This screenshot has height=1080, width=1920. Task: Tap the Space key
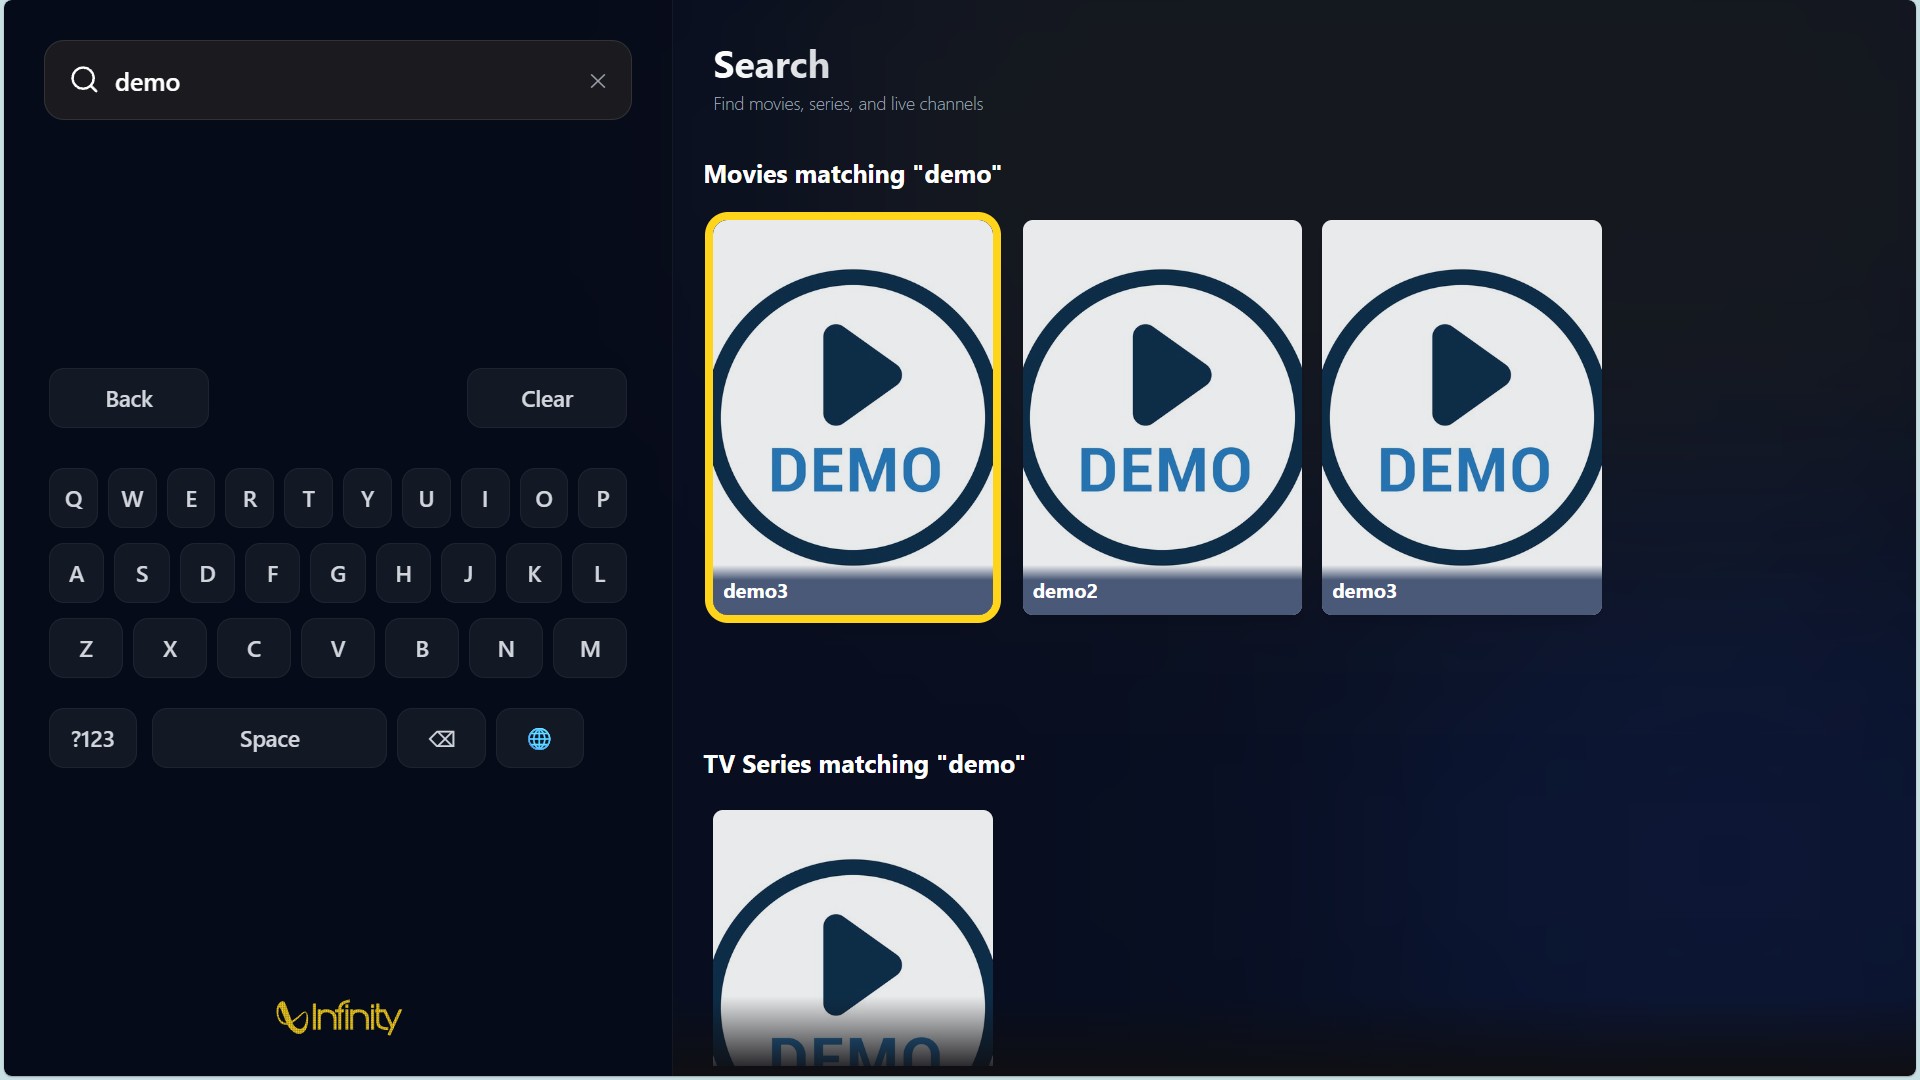tap(269, 738)
